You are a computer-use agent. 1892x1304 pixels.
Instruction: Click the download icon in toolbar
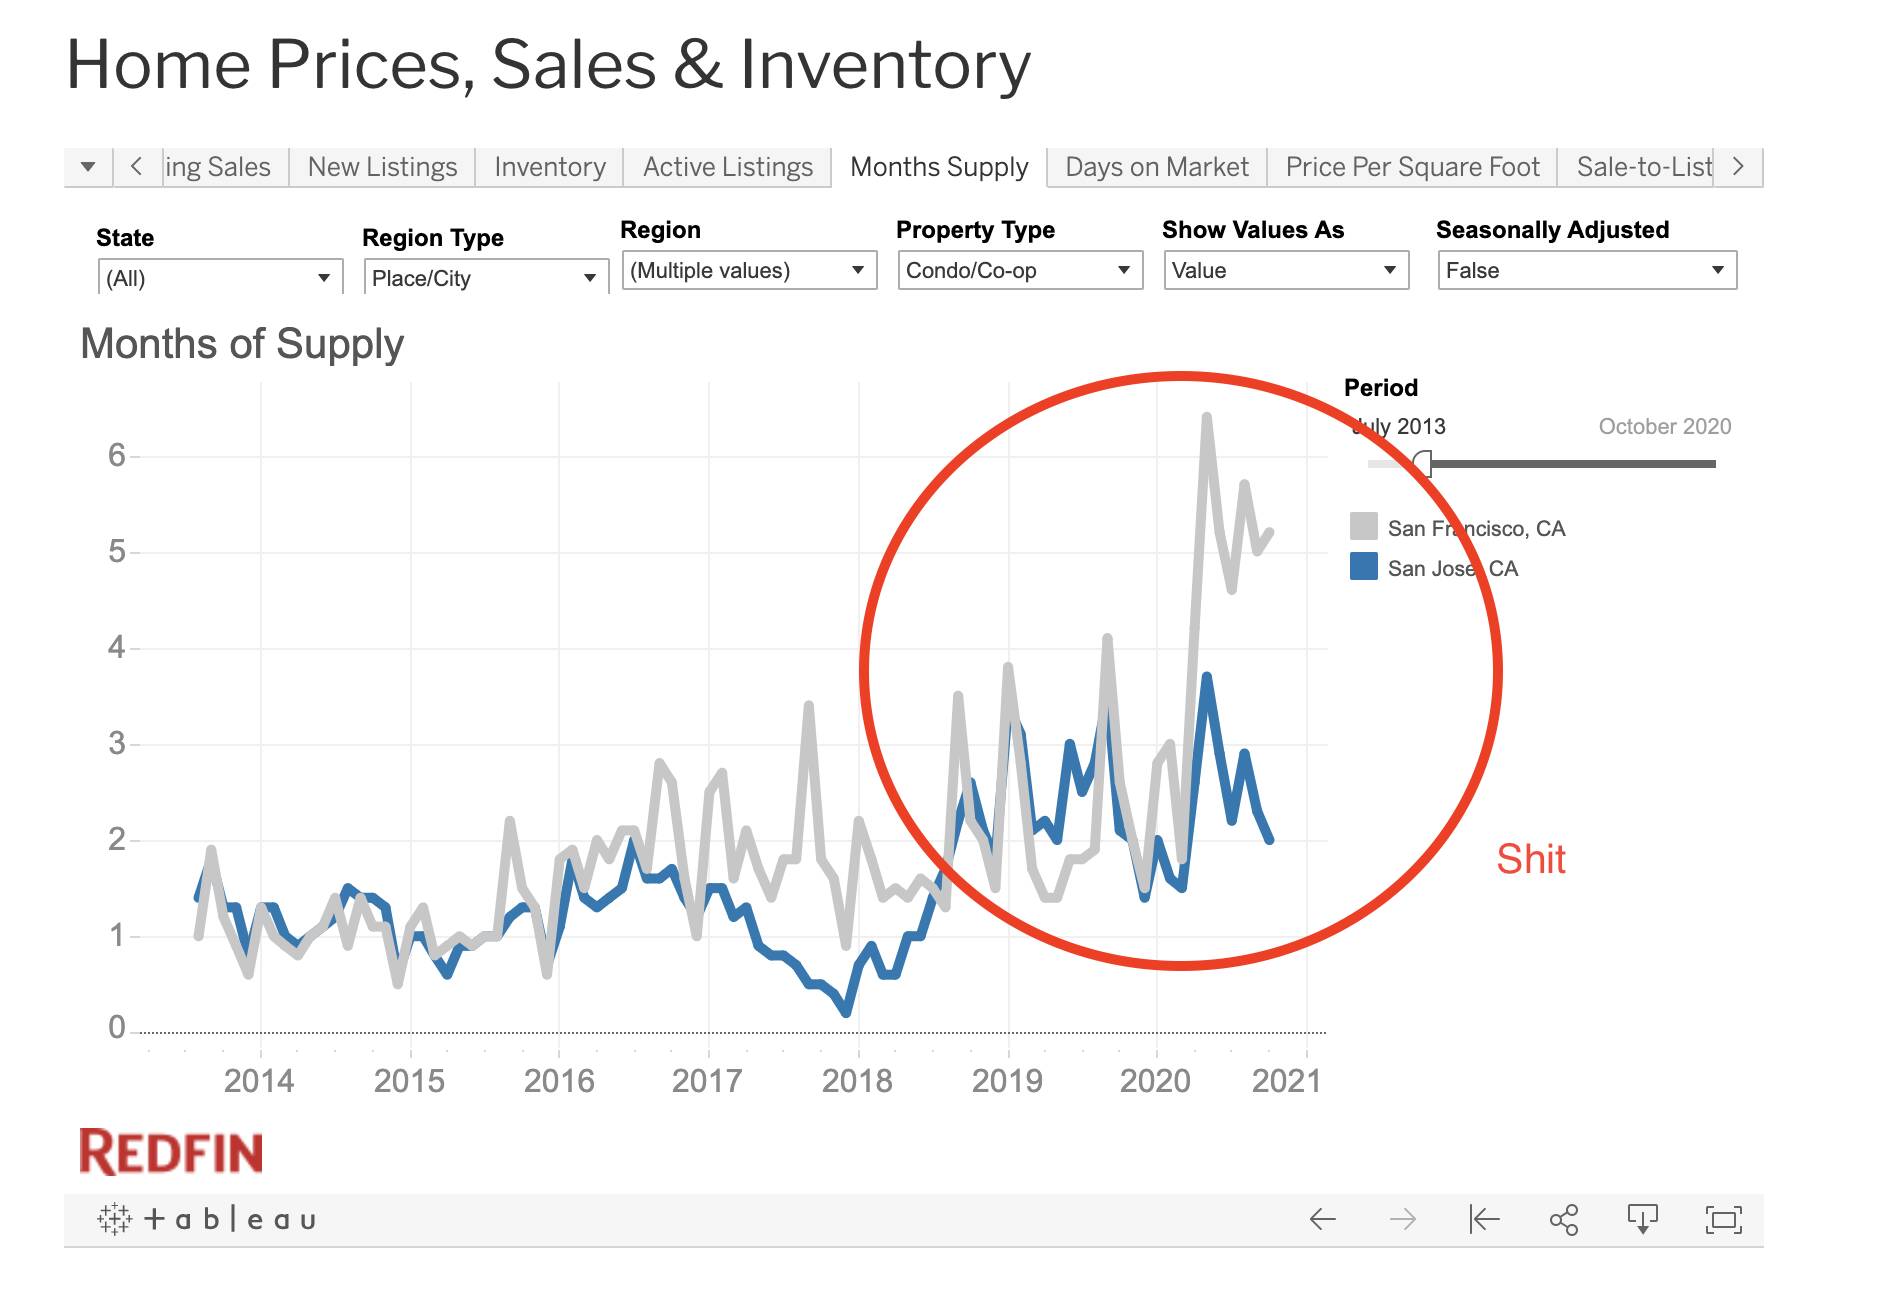(x=1642, y=1219)
